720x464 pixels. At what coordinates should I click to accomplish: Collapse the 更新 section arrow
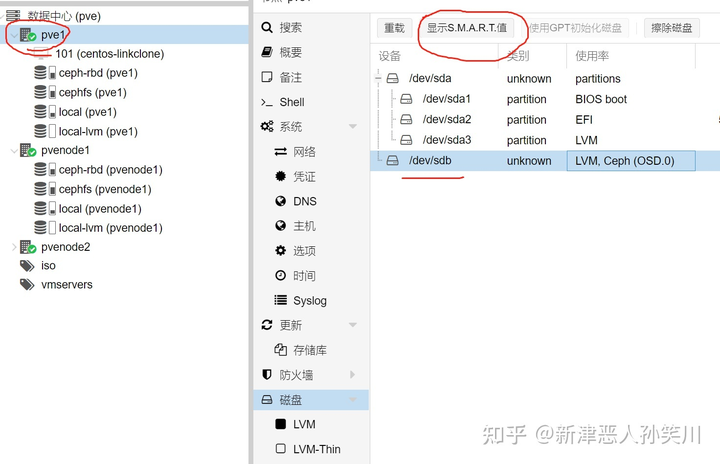353,325
